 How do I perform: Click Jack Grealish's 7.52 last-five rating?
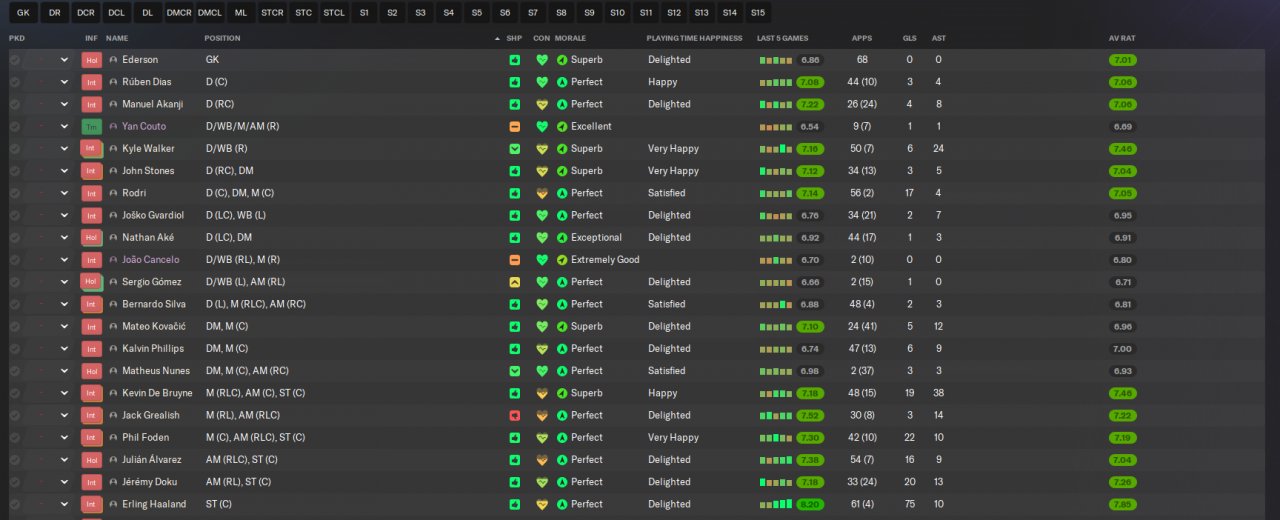tap(810, 416)
